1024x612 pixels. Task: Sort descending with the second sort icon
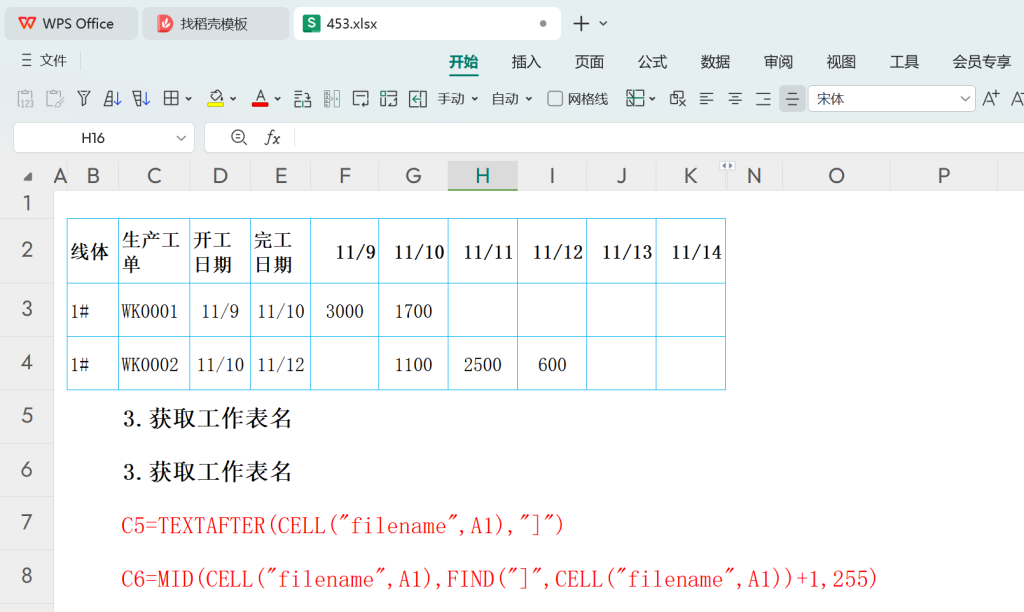(141, 99)
